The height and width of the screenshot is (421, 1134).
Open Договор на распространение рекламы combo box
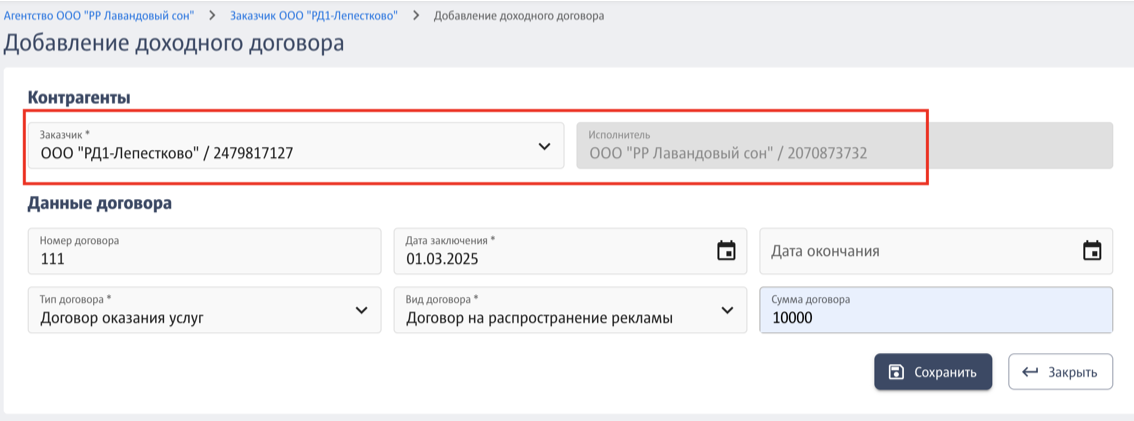click(570, 310)
